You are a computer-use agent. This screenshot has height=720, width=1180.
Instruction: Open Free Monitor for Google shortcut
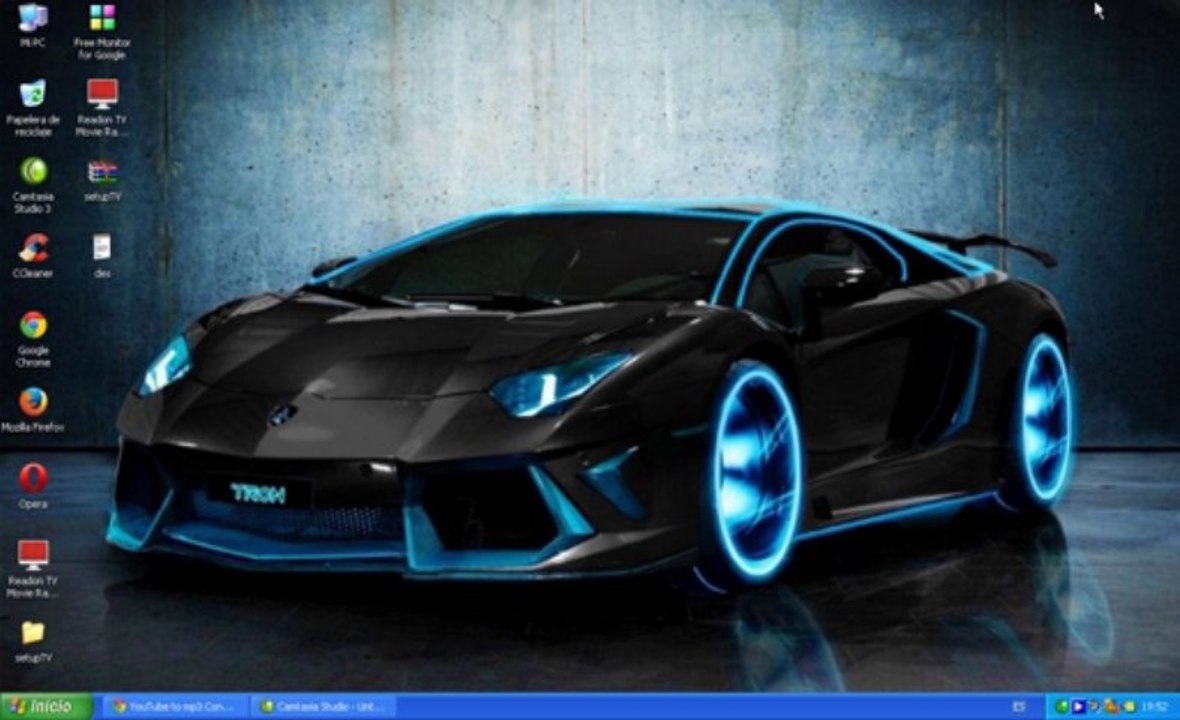102,31
